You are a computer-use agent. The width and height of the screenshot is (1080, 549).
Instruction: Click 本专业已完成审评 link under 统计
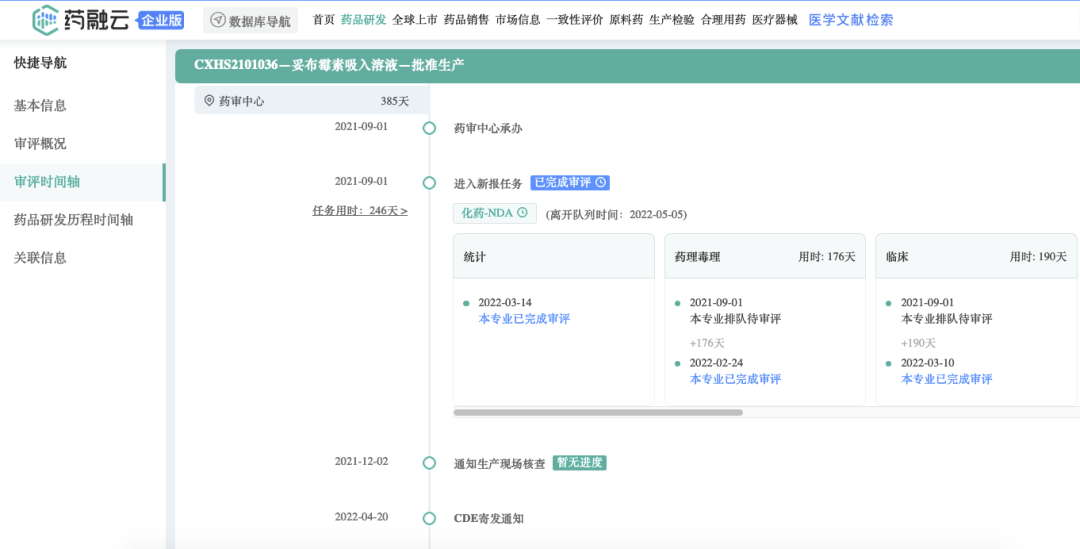[524, 319]
